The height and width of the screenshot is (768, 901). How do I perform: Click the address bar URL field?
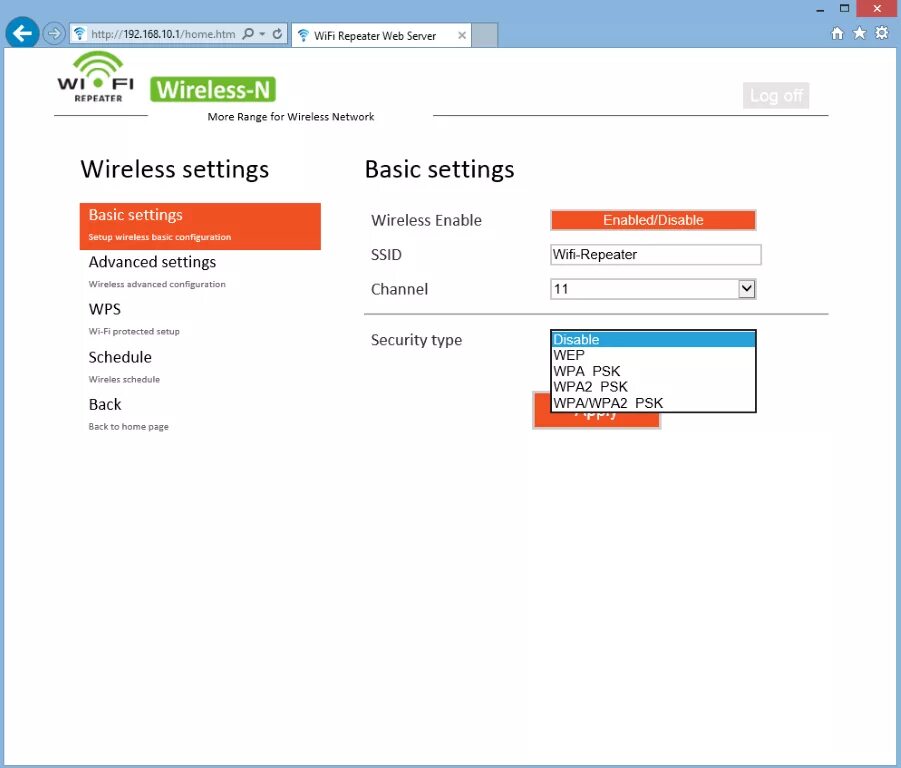[x=163, y=34]
